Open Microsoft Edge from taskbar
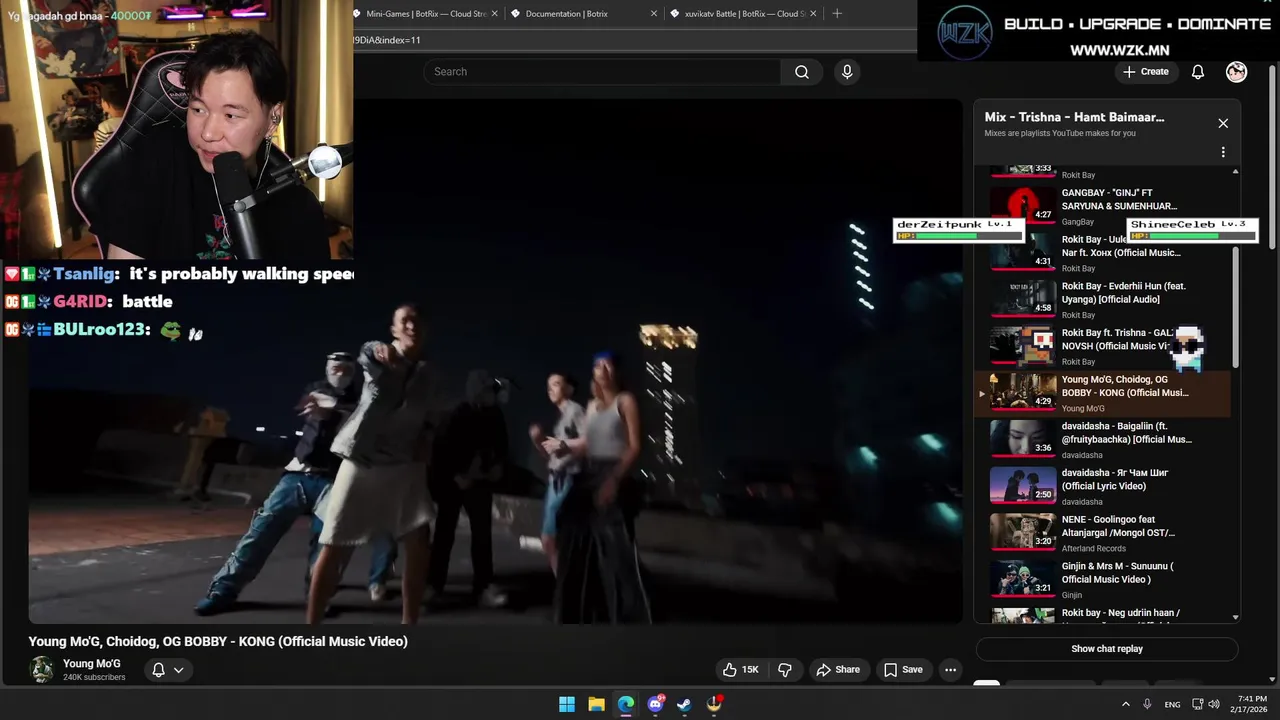Image resolution: width=1280 pixels, height=720 pixels. 626,704
